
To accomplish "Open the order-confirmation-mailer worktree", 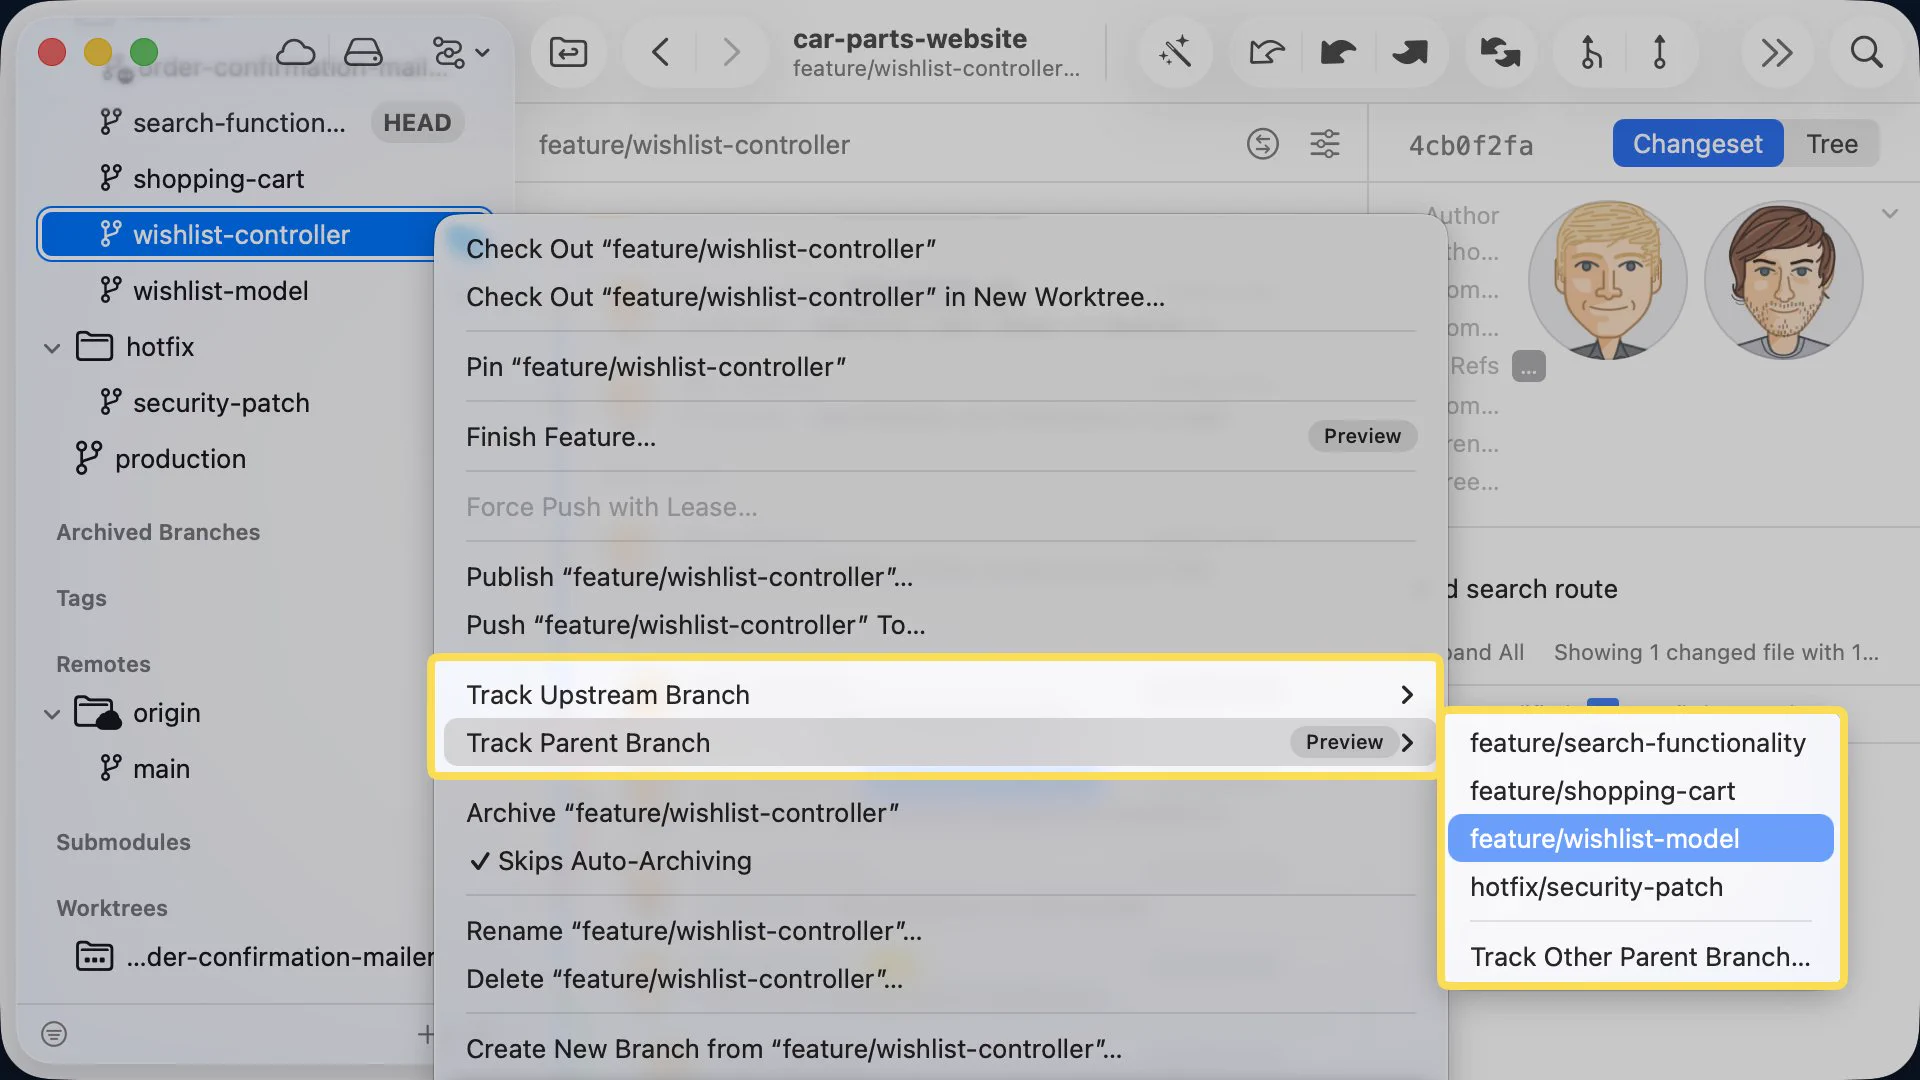I will click(255, 957).
